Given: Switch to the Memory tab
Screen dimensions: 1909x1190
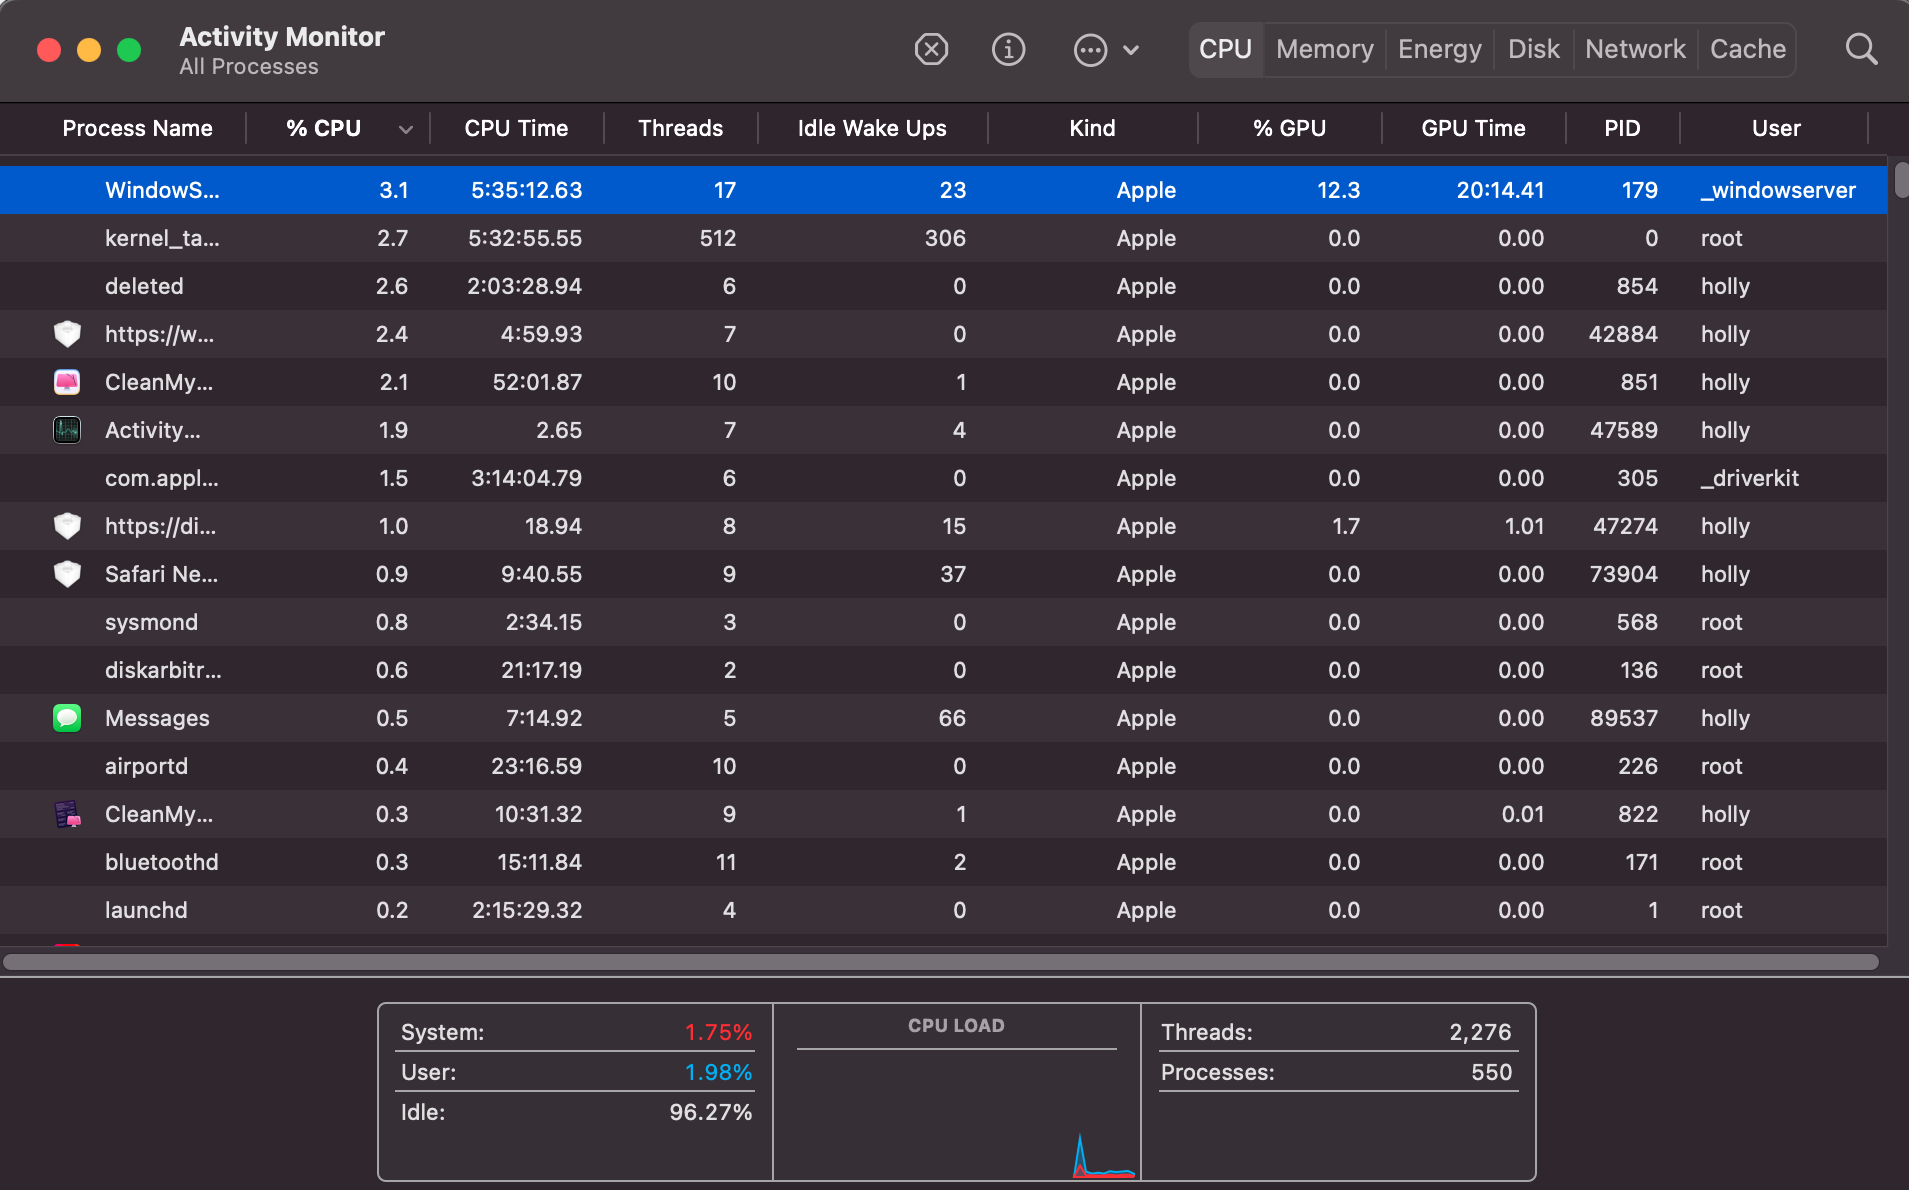Looking at the screenshot, I should point(1324,49).
